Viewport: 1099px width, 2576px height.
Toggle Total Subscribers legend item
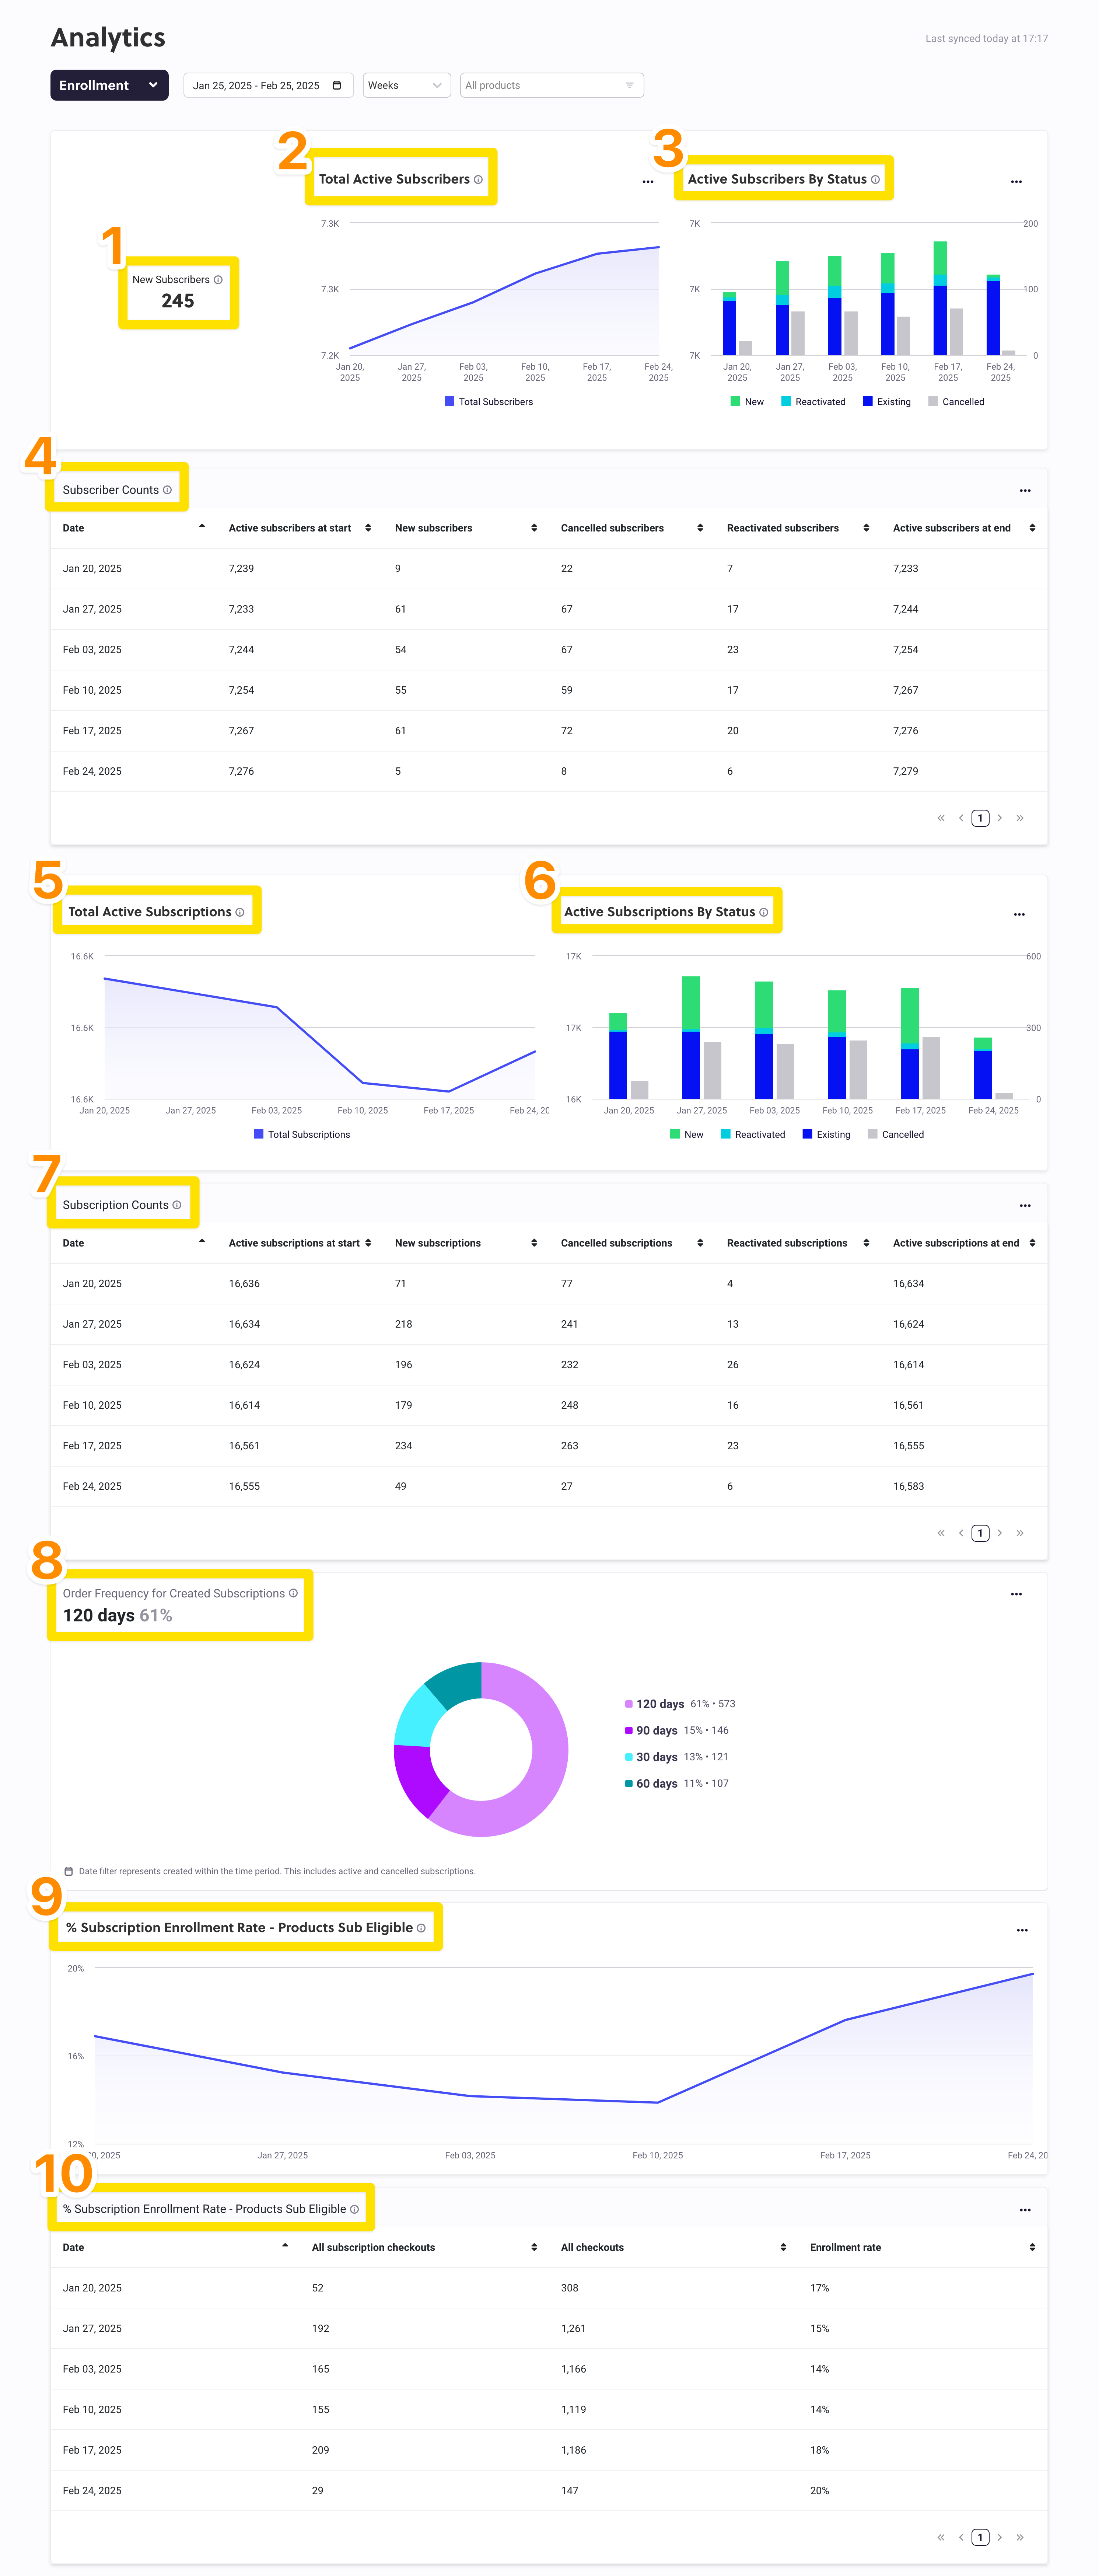pyautogui.click(x=489, y=402)
